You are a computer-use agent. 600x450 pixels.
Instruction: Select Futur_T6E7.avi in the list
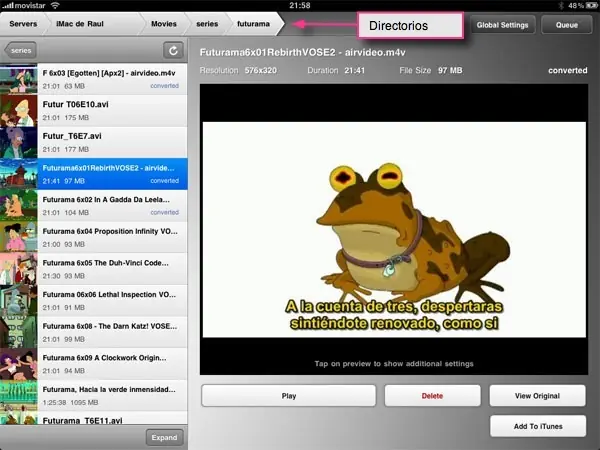[x=94, y=142]
